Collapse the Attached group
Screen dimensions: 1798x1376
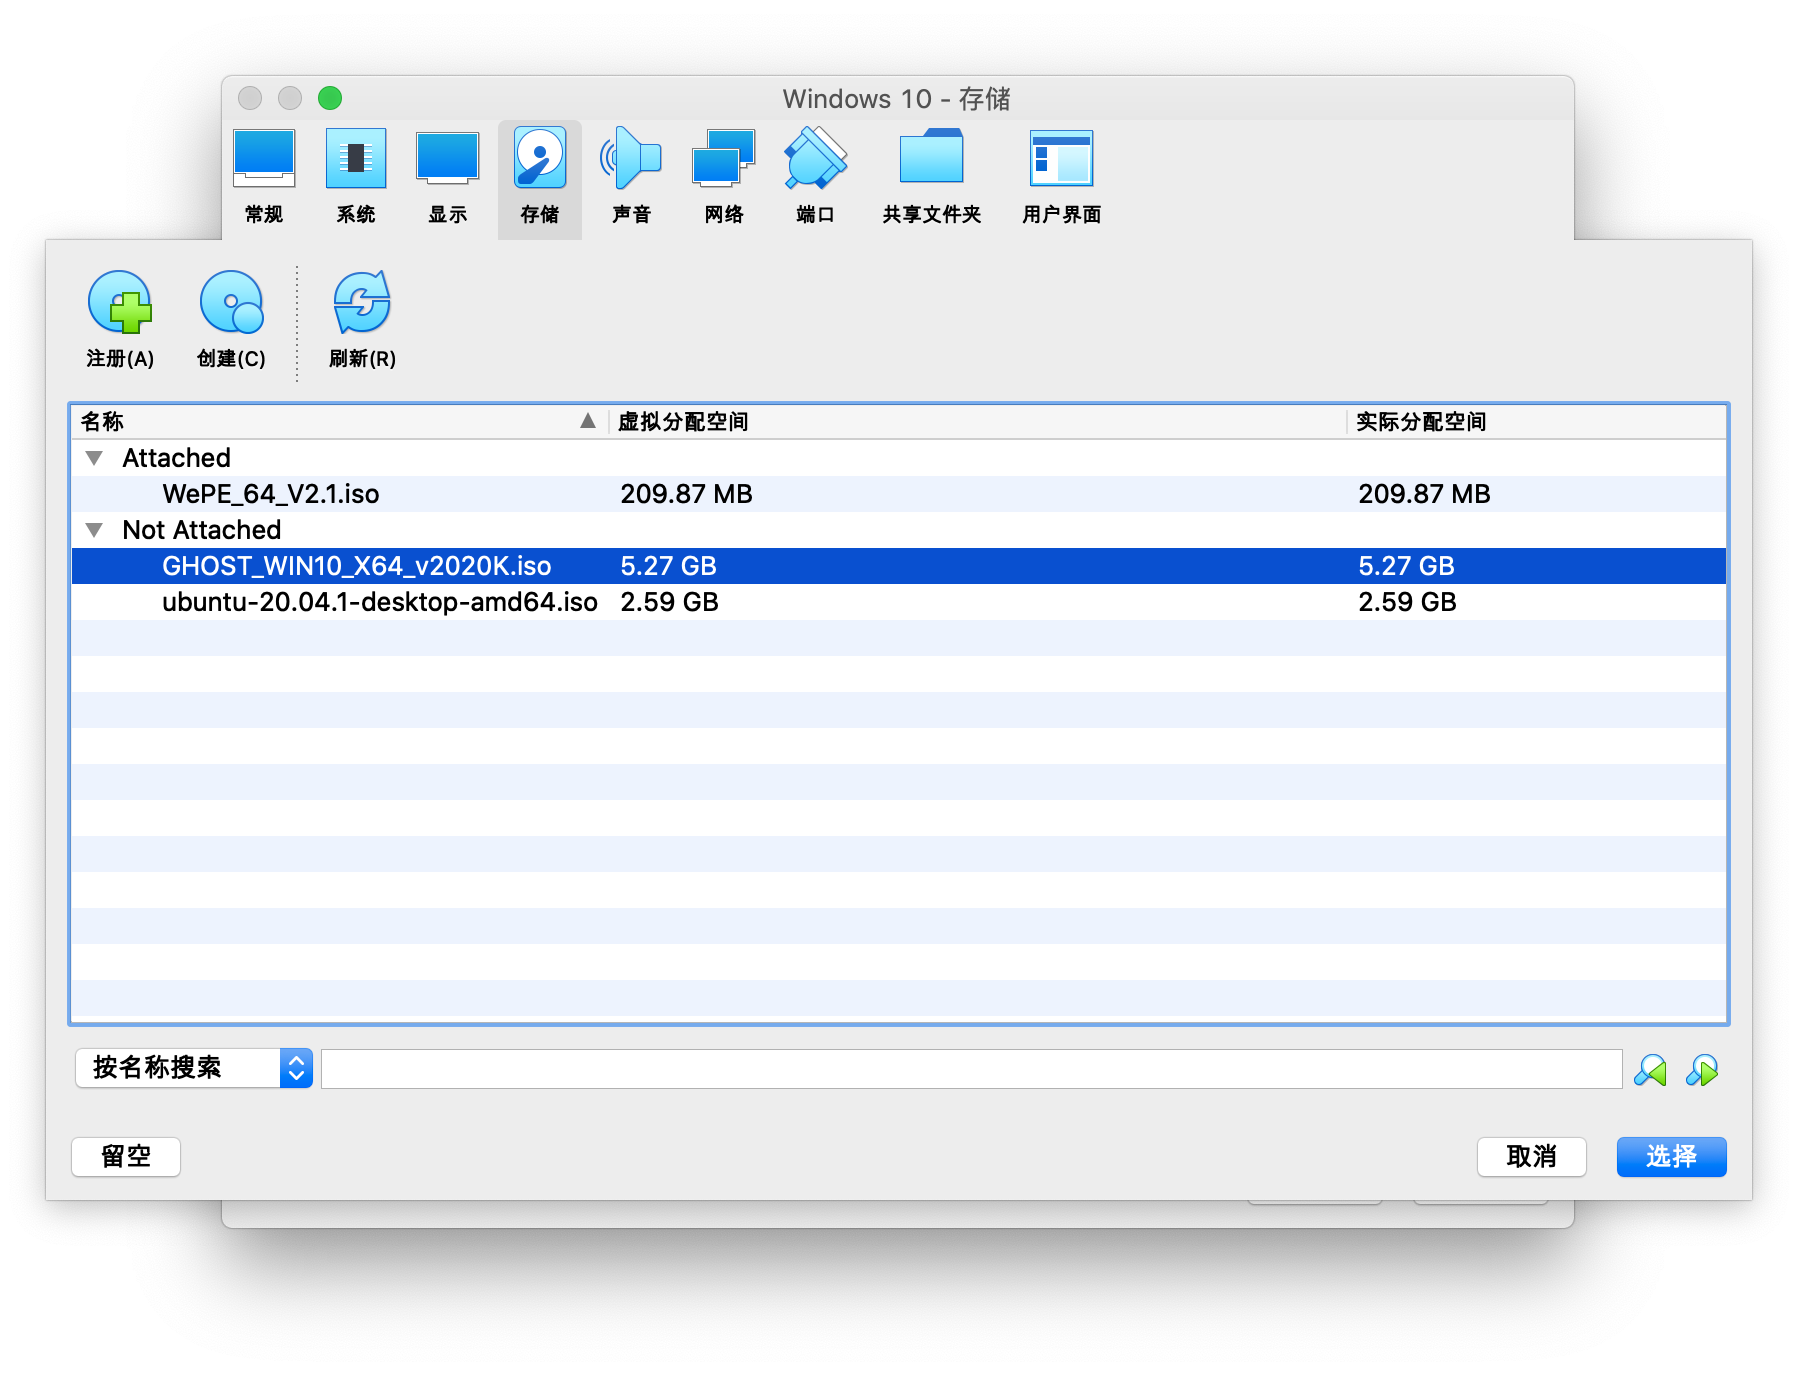(x=95, y=458)
